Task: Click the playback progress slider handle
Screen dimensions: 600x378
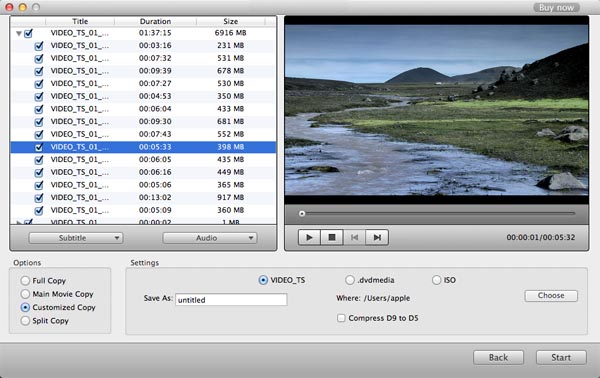Action: [x=302, y=213]
